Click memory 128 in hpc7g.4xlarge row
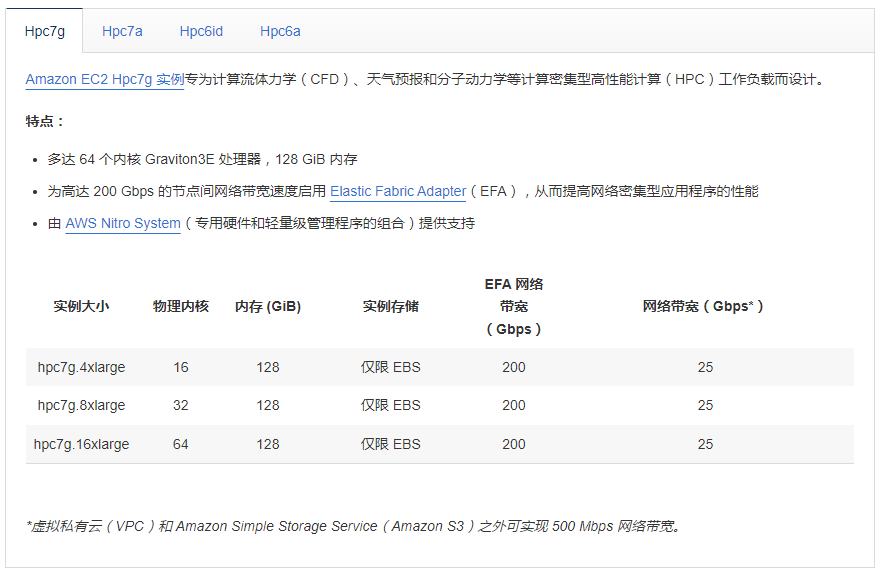Screen dimensions: 881x575 pyautogui.click(x=268, y=367)
